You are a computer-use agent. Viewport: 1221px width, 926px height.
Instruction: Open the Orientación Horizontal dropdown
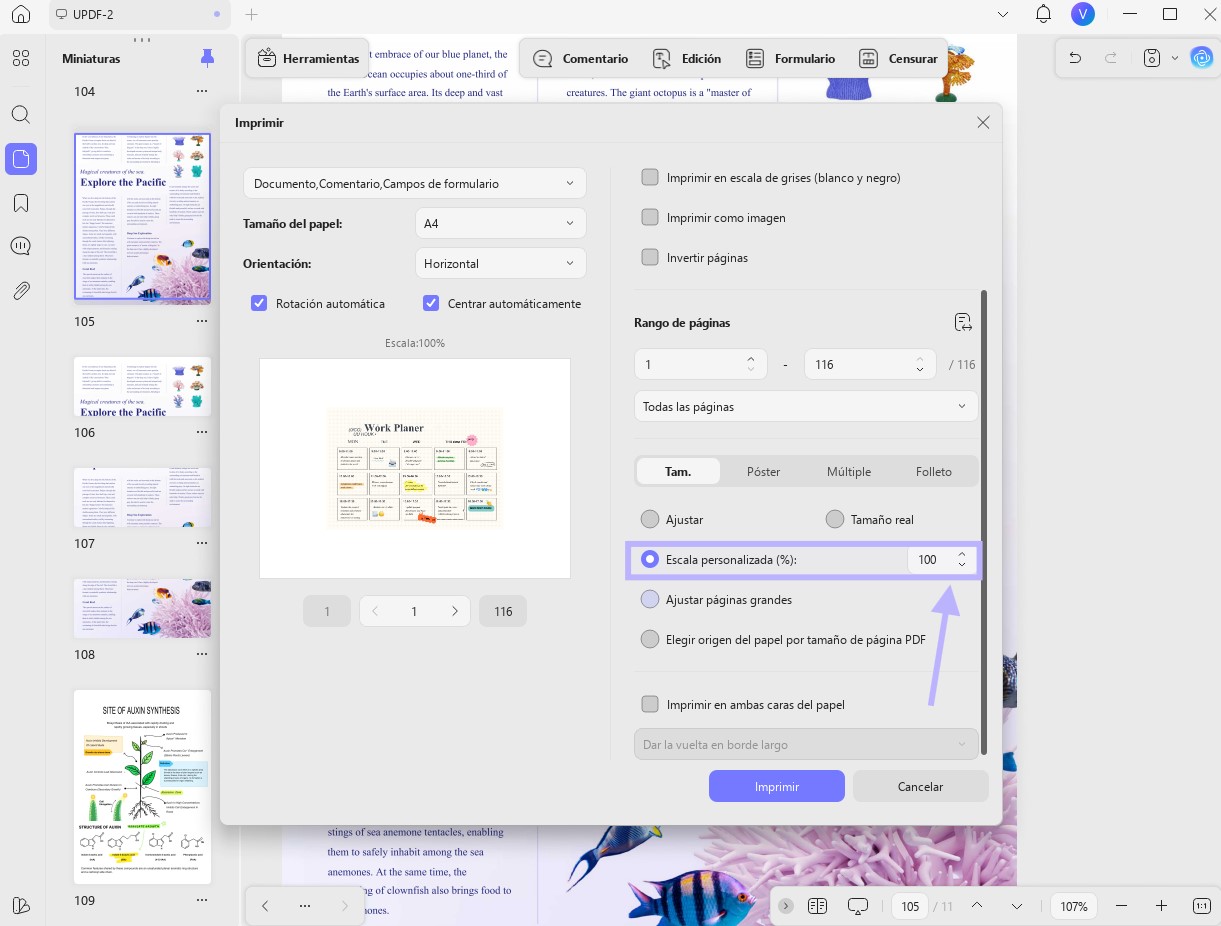click(501, 263)
